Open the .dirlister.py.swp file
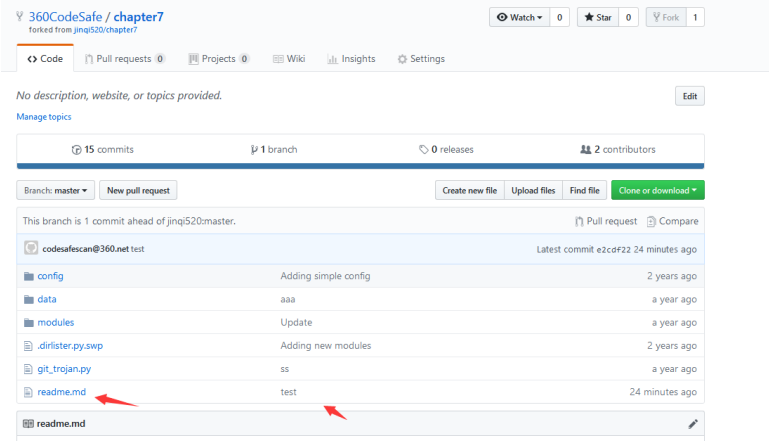 pos(70,346)
